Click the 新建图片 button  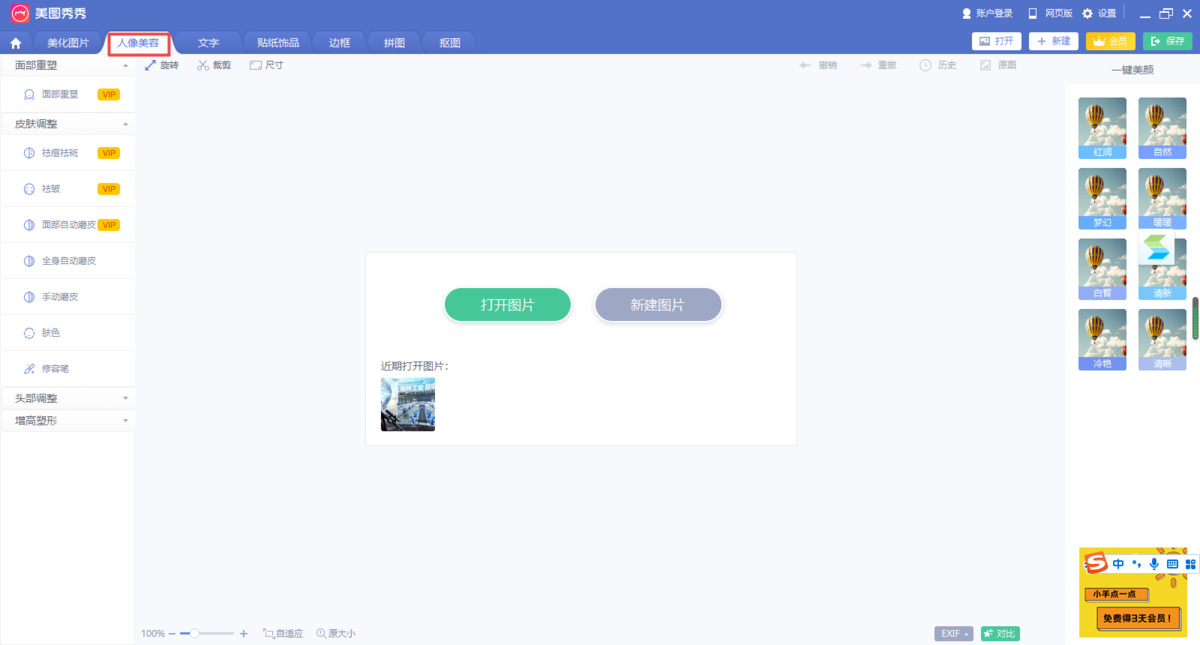click(658, 305)
